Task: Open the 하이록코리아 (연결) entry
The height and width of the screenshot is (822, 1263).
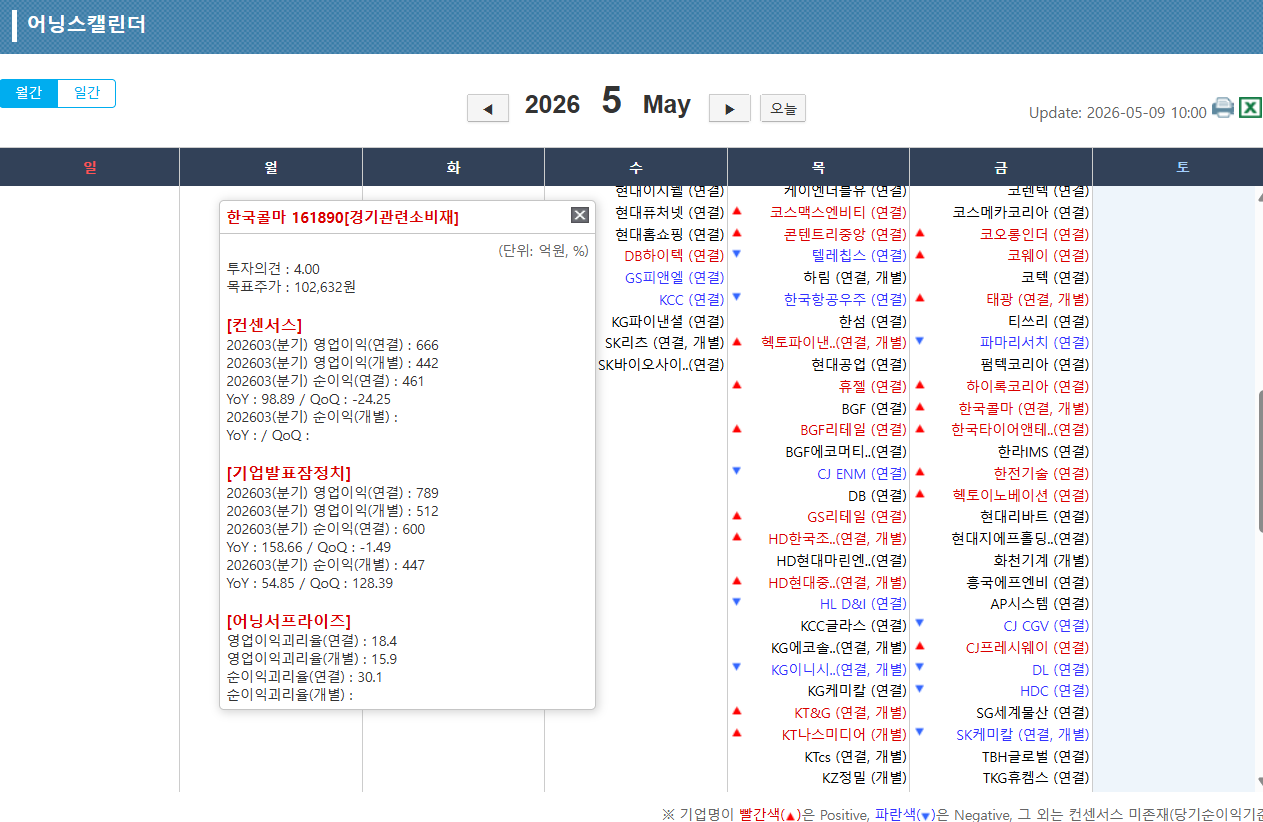Action: click(1028, 386)
